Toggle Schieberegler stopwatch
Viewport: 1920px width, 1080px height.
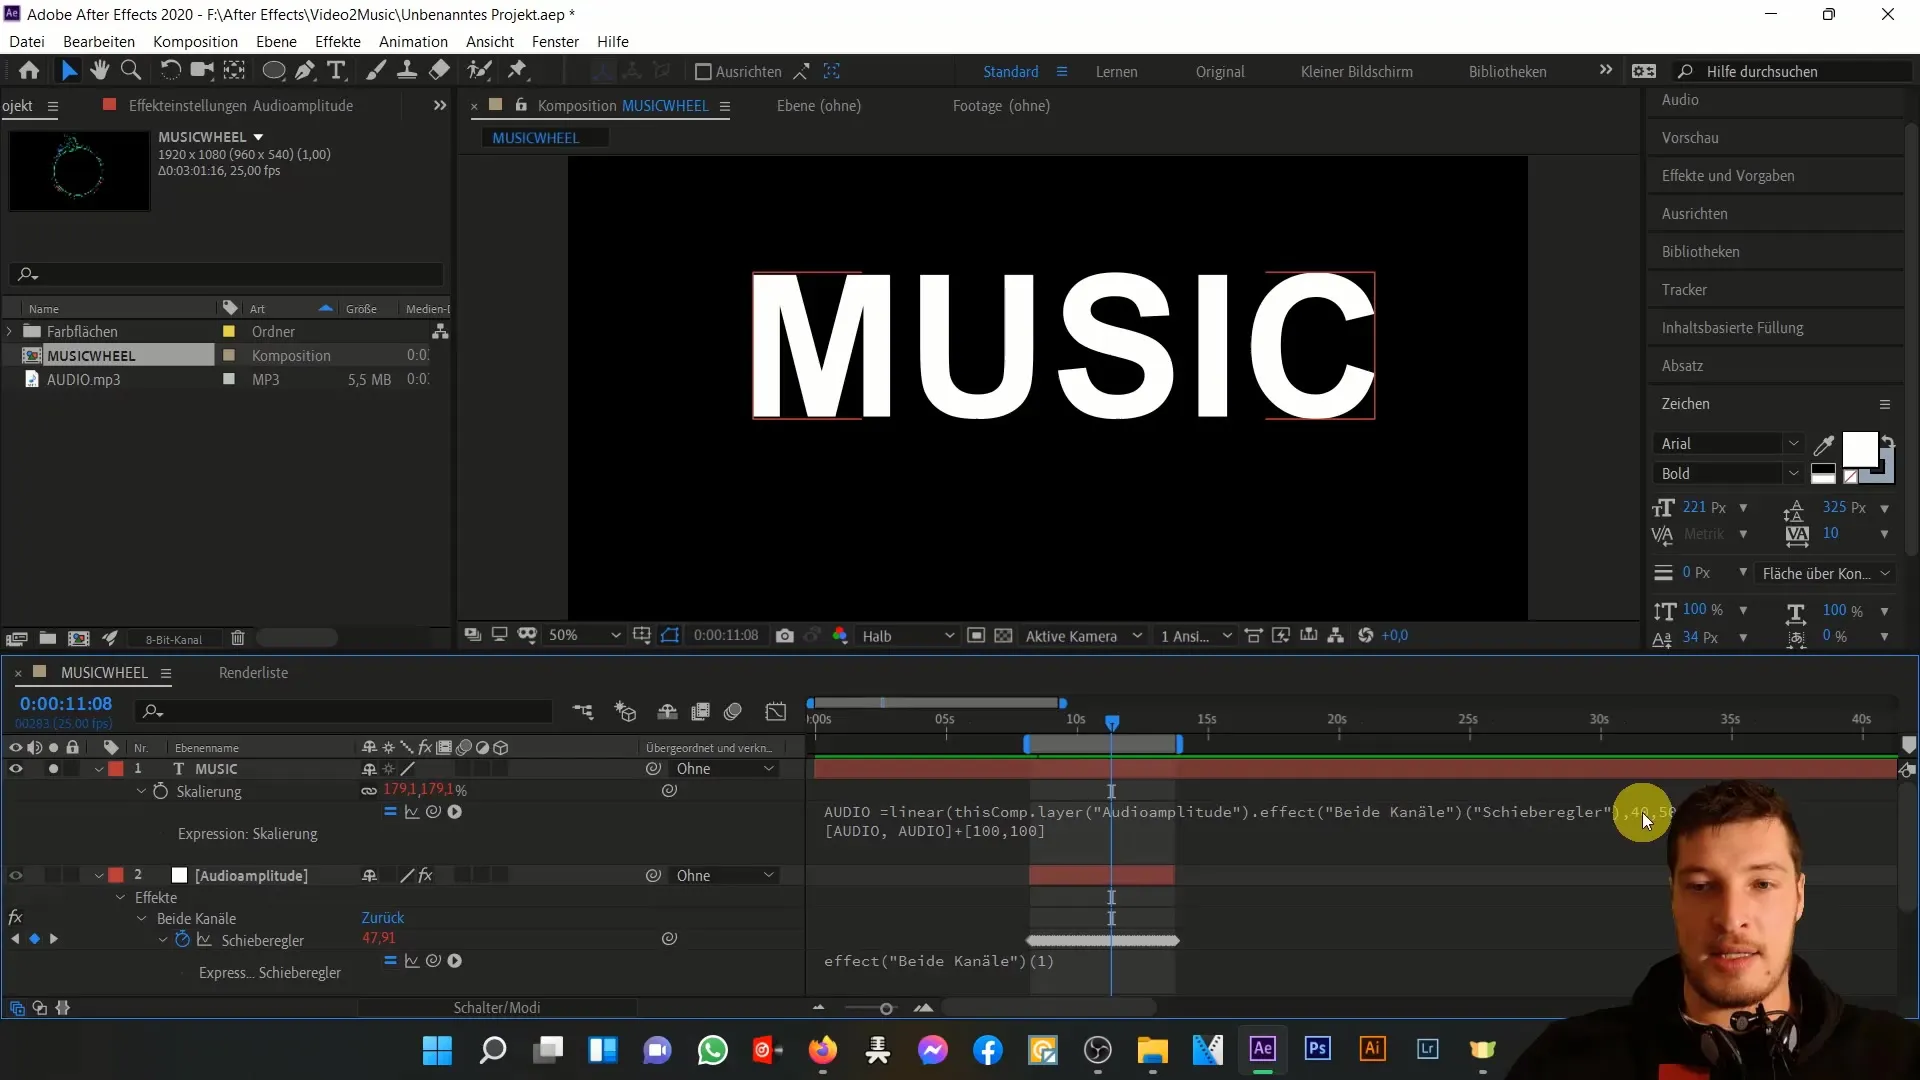pyautogui.click(x=182, y=940)
